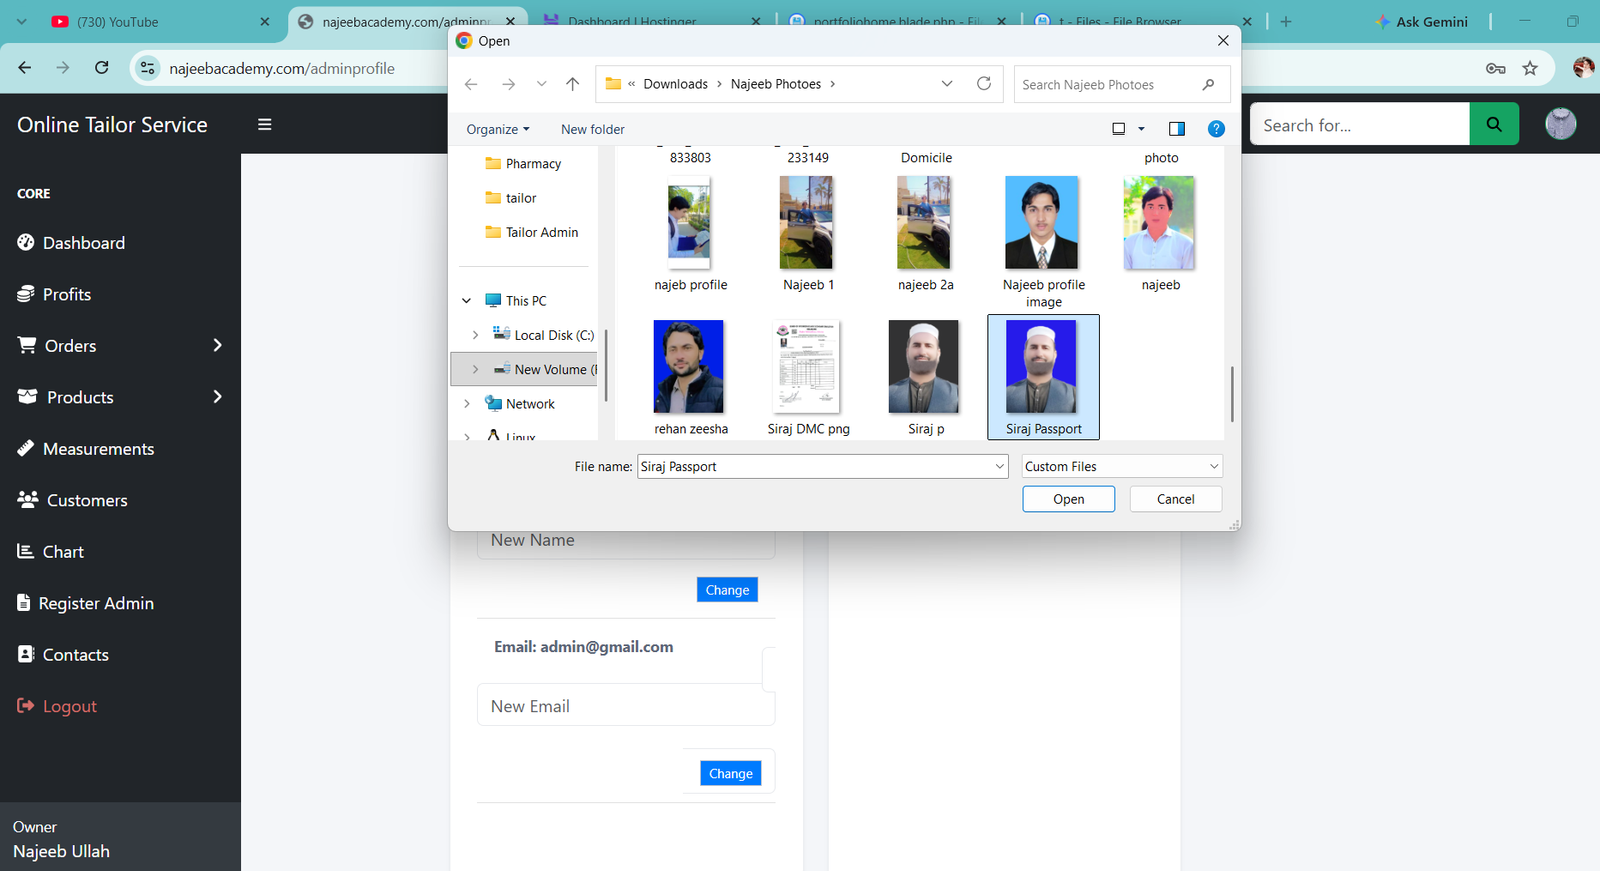Expand the address path previous locations dropdown

[x=947, y=84]
